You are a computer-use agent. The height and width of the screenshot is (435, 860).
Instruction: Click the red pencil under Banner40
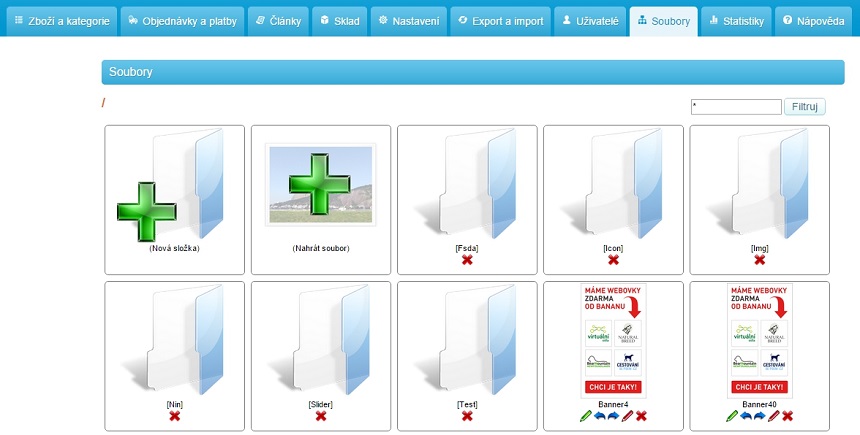click(x=774, y=416)
